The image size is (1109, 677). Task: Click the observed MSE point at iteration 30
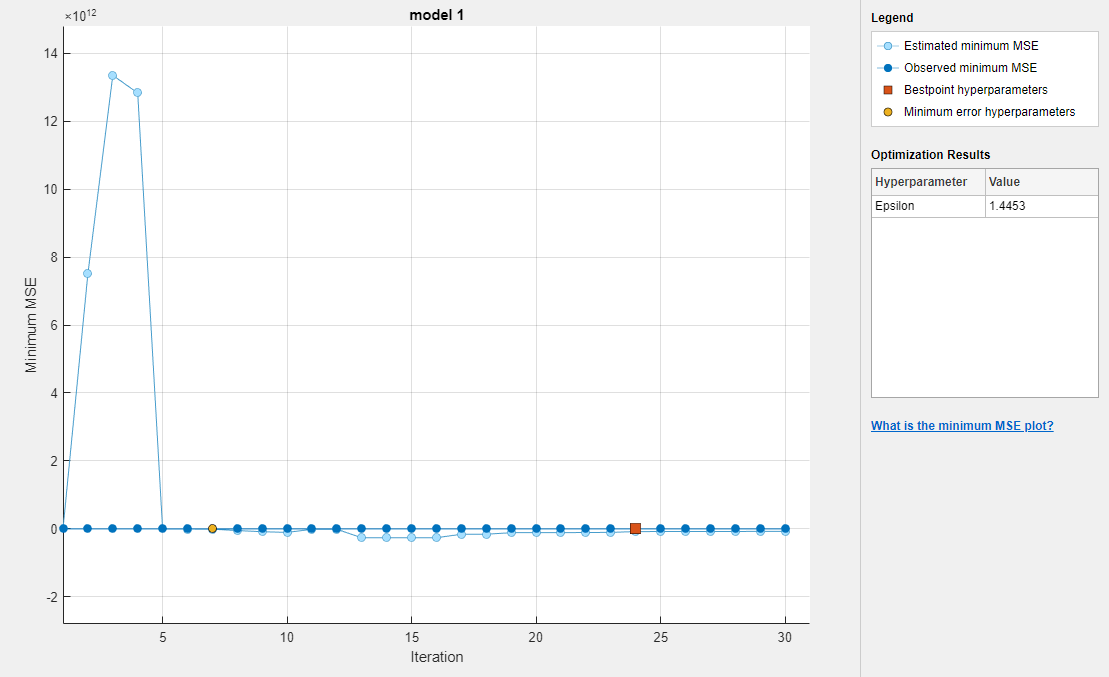pyautogui.click(x=786, y=526)
